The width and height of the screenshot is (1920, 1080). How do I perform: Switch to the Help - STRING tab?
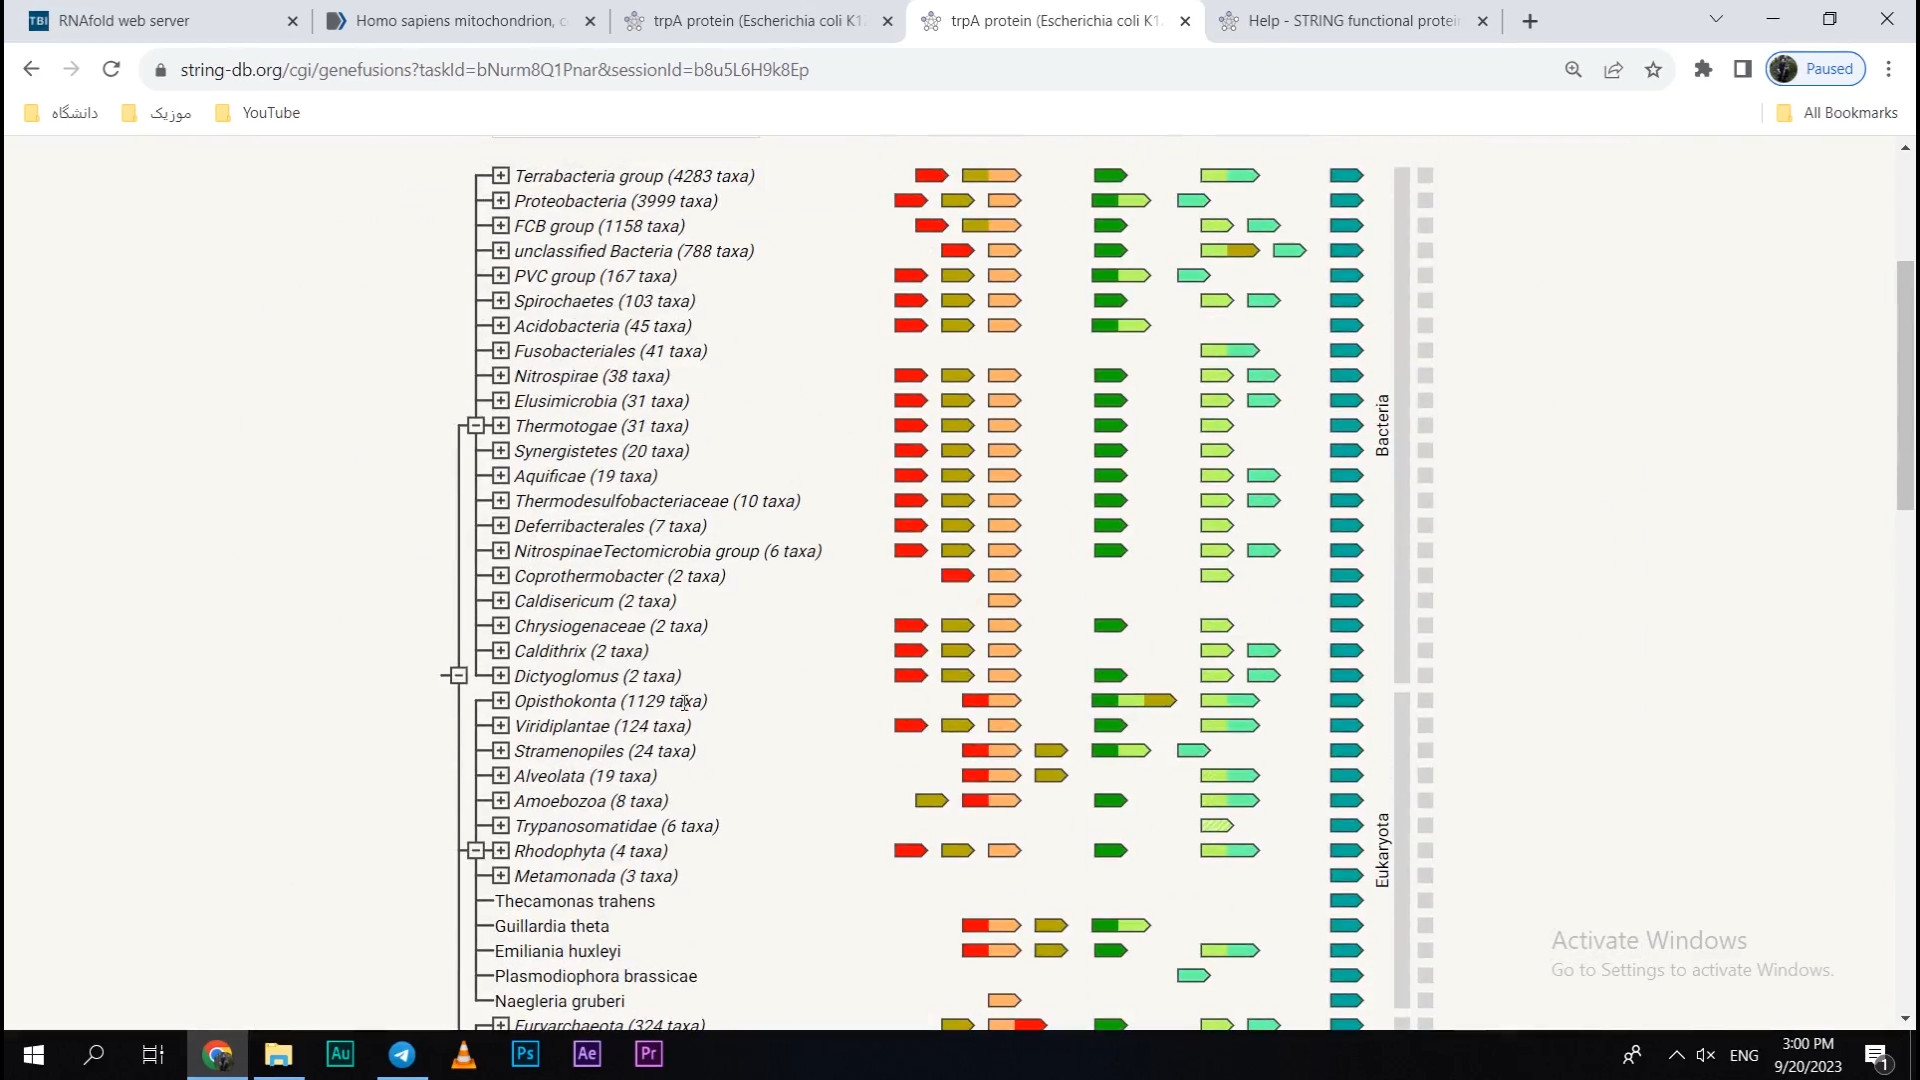pos(1352,21)
